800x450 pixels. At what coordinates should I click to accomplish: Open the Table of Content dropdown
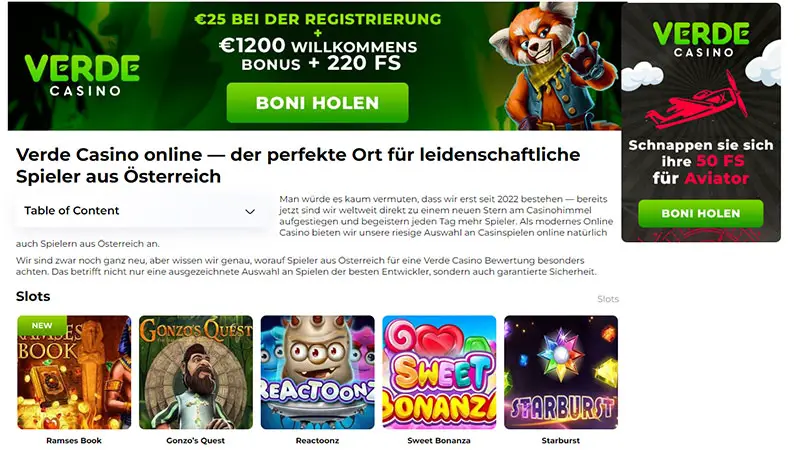[140, 211]
